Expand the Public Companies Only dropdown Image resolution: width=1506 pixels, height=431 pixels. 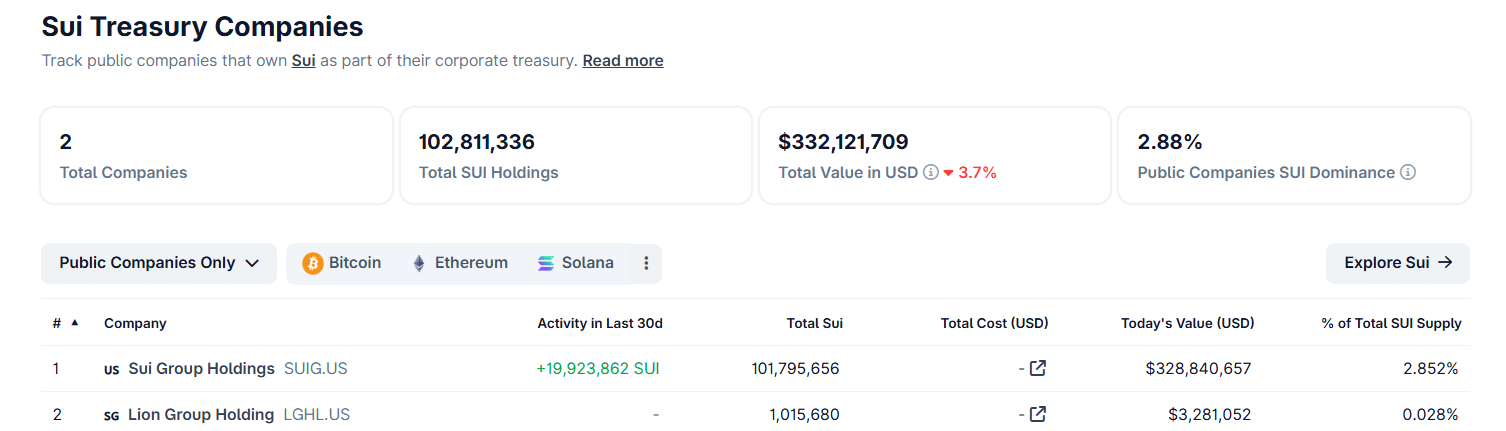pyautogui.click(x=159, y=263)
